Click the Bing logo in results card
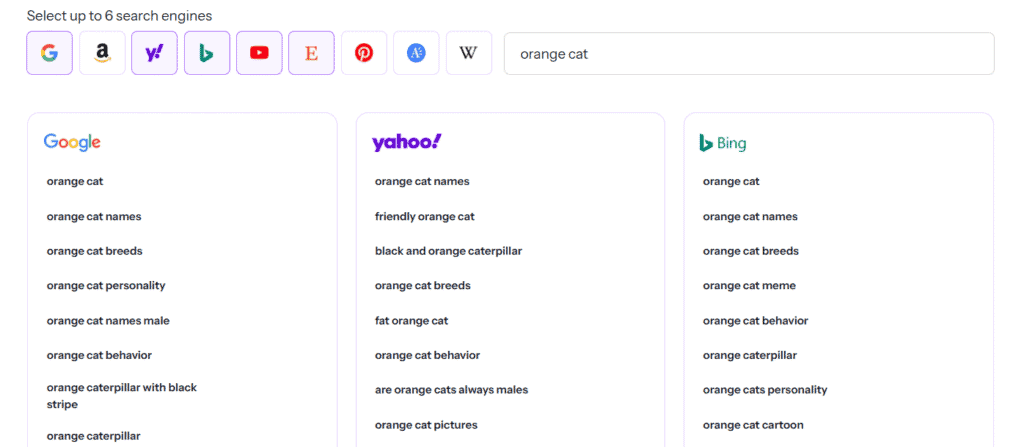This screenshot has width=1024, height=447. coord(723,143)
